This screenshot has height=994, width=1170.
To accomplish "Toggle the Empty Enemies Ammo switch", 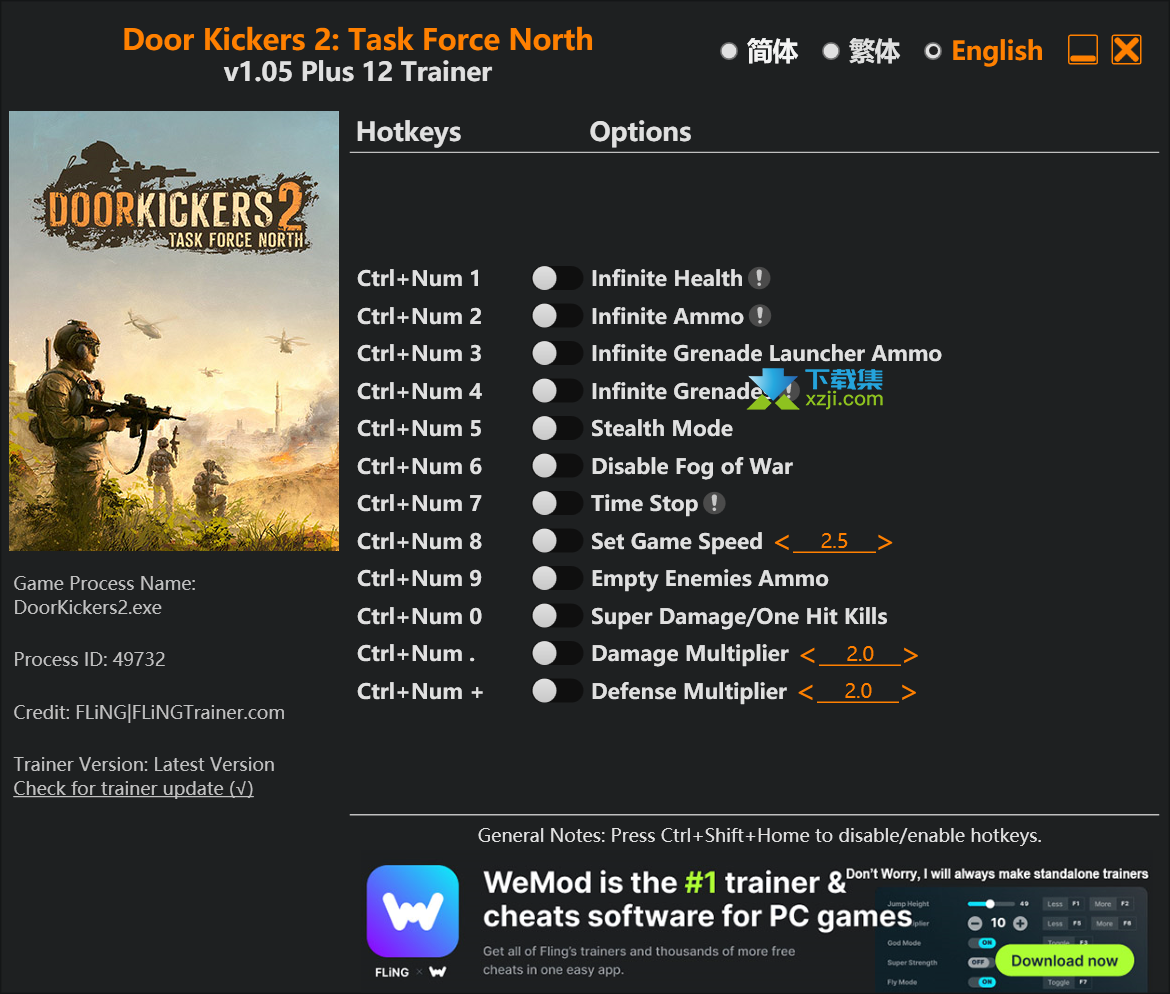I will pyautogui.click(x=557, y=578).
